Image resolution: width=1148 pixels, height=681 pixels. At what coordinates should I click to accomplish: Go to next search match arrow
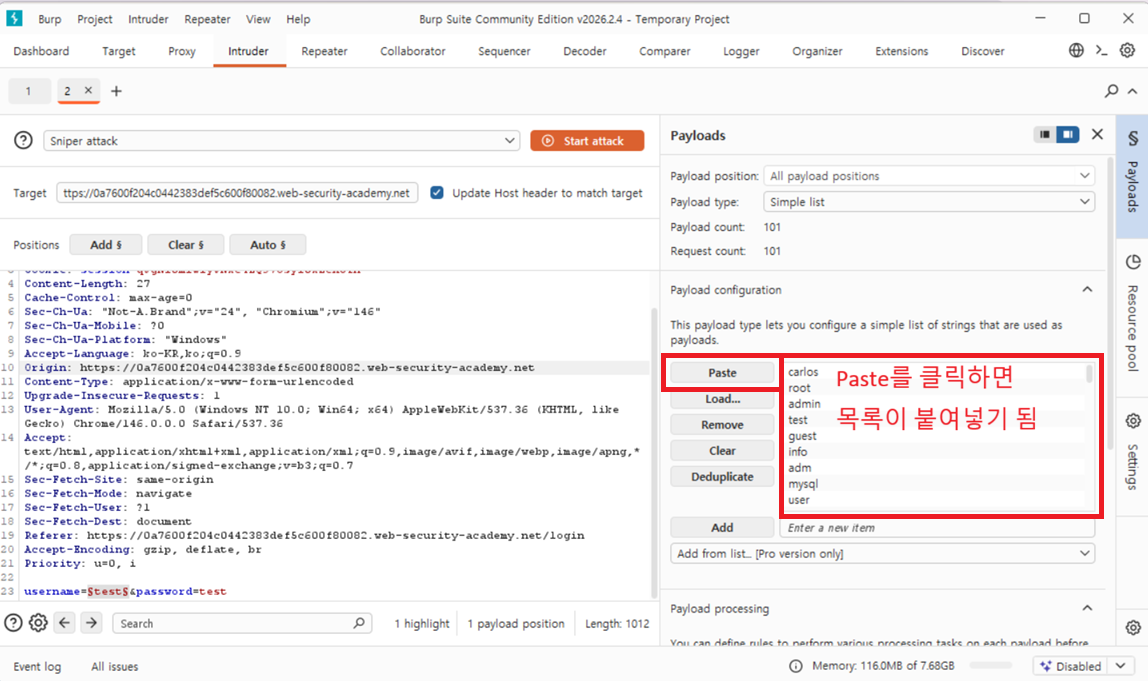tap(91, 623)
